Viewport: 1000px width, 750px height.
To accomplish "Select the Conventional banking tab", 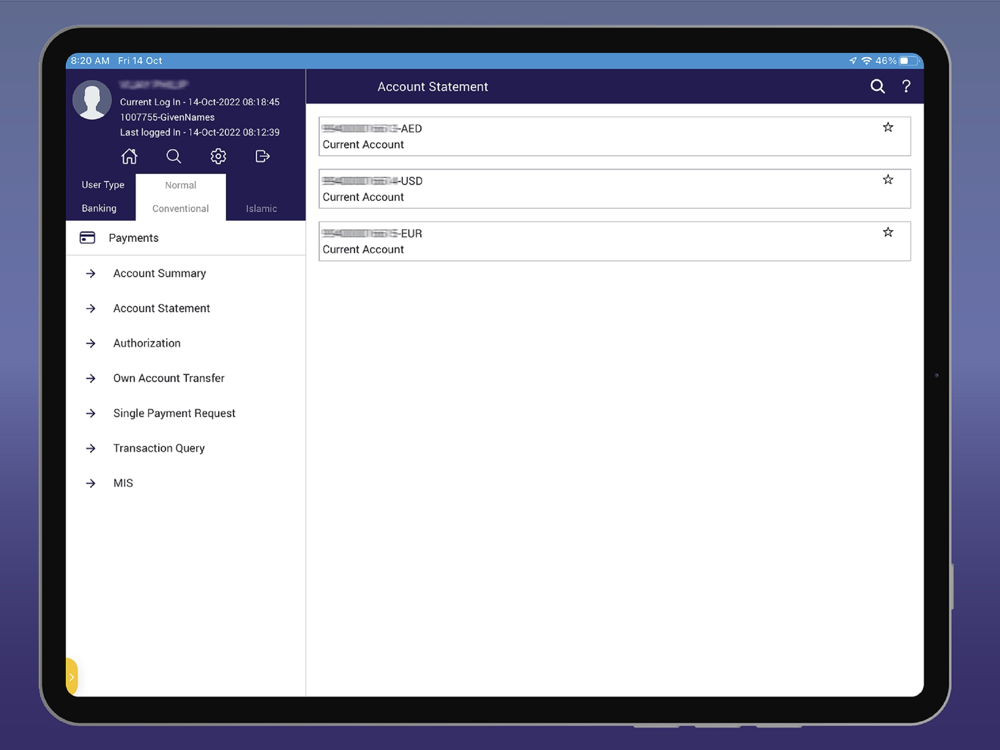I will coord(180,209).
